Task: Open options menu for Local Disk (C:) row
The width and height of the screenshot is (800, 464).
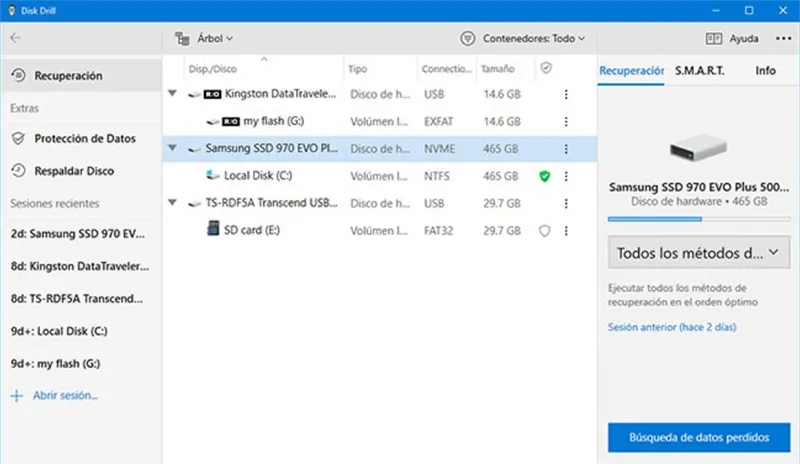Action: [x=566, y=176]
